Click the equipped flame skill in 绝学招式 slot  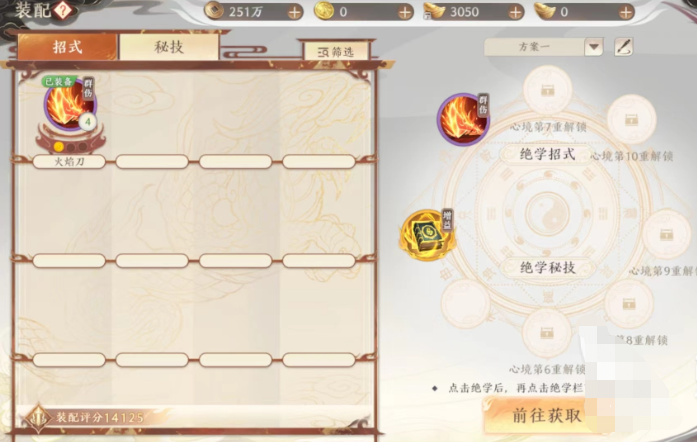463,119
